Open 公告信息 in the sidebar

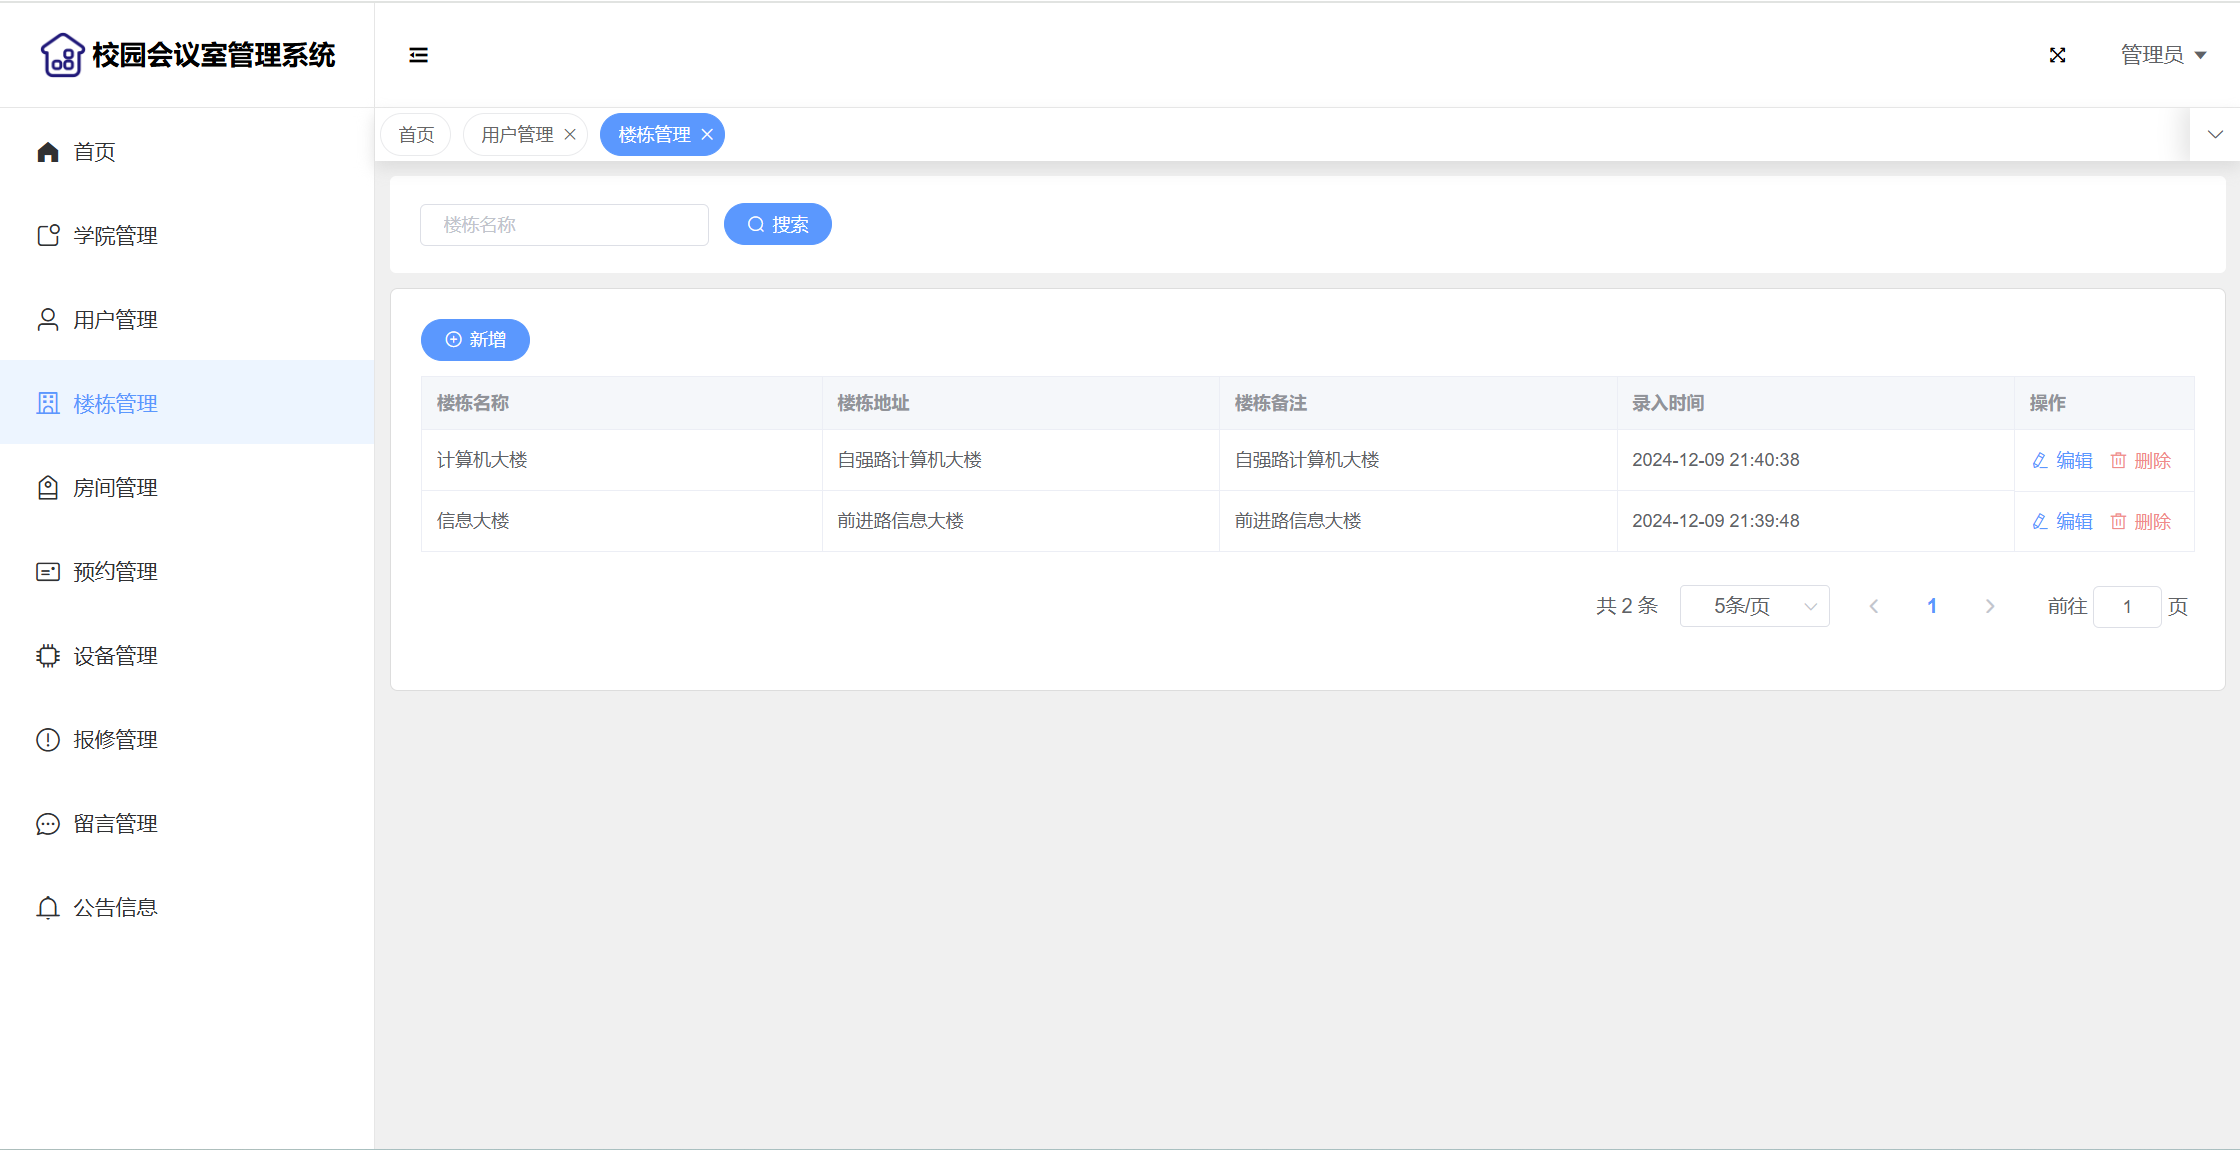pyautogui.click(x=115, y=908)
